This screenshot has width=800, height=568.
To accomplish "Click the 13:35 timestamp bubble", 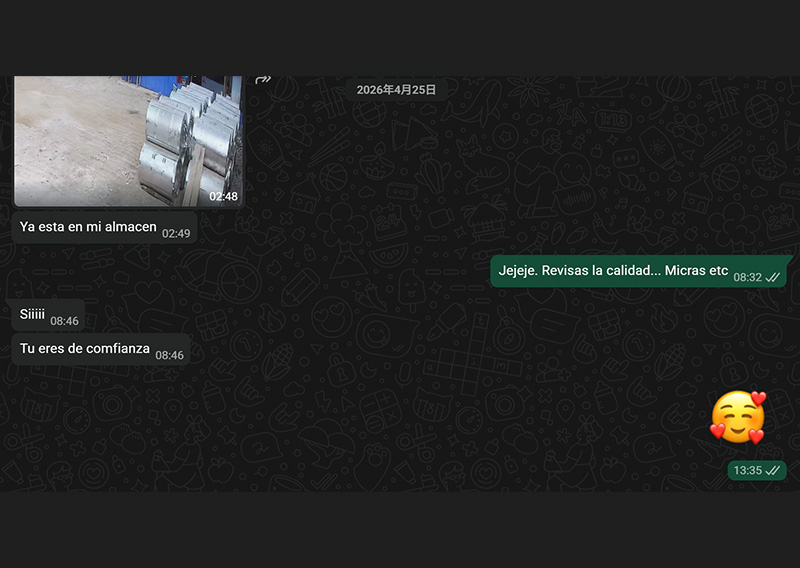I will click(x=757, y=470).
